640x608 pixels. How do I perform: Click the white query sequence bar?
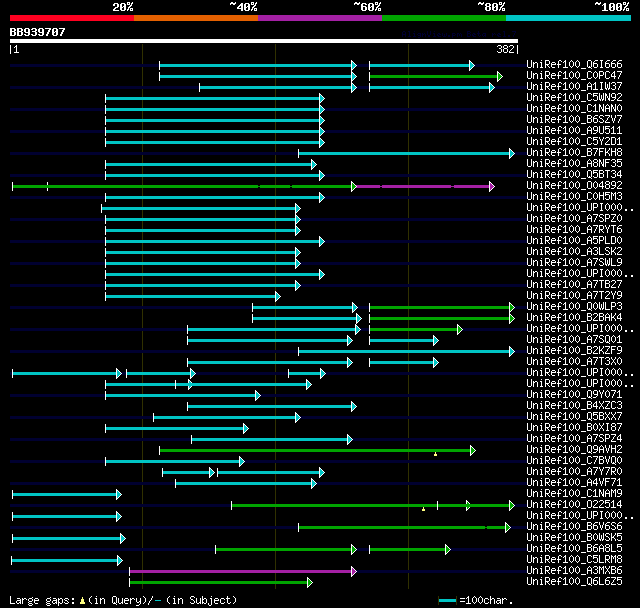264,41
